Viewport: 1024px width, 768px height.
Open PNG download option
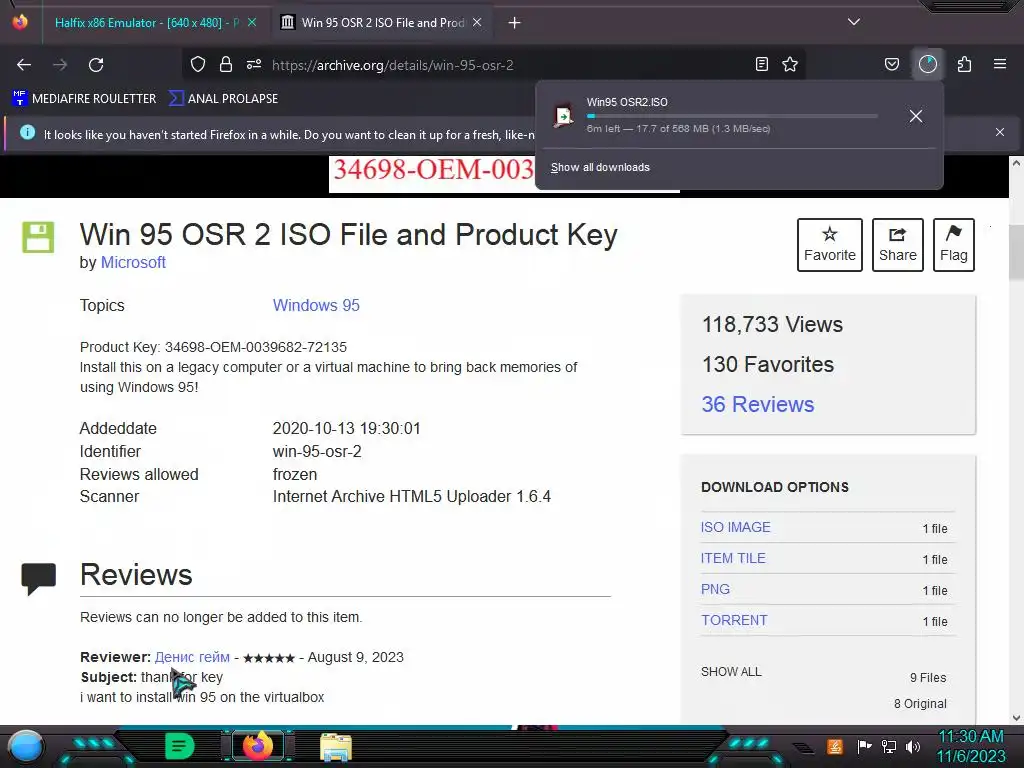coord(715,589)
